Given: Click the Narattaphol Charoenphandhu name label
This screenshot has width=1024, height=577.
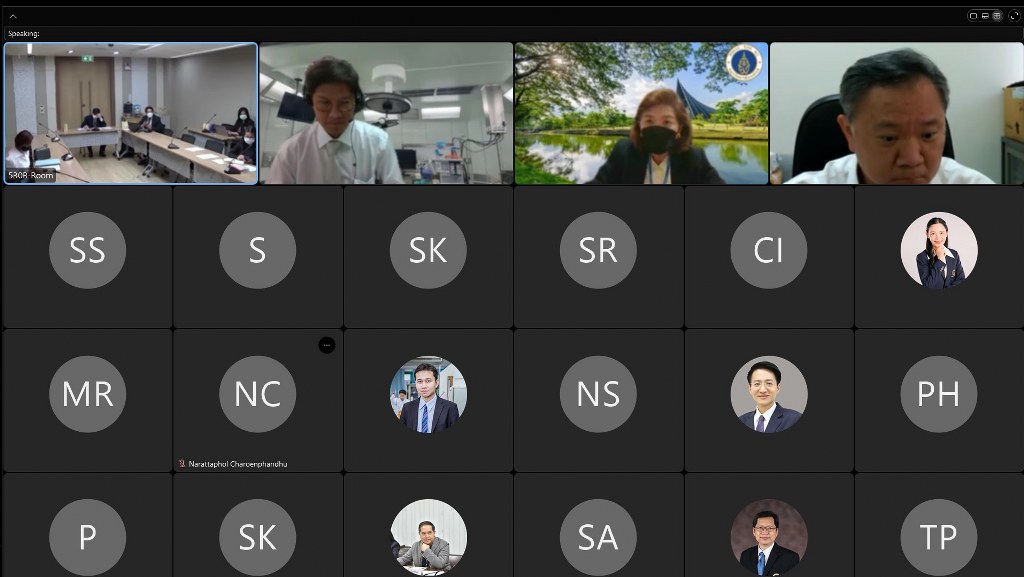Looking at the screenshot, I should point(238,464).
